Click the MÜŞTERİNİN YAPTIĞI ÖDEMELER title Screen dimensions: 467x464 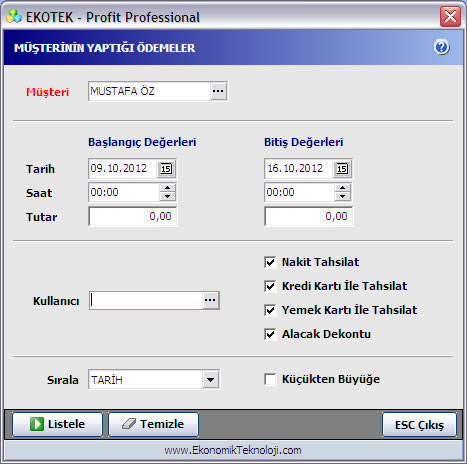[x=104, y=48]
